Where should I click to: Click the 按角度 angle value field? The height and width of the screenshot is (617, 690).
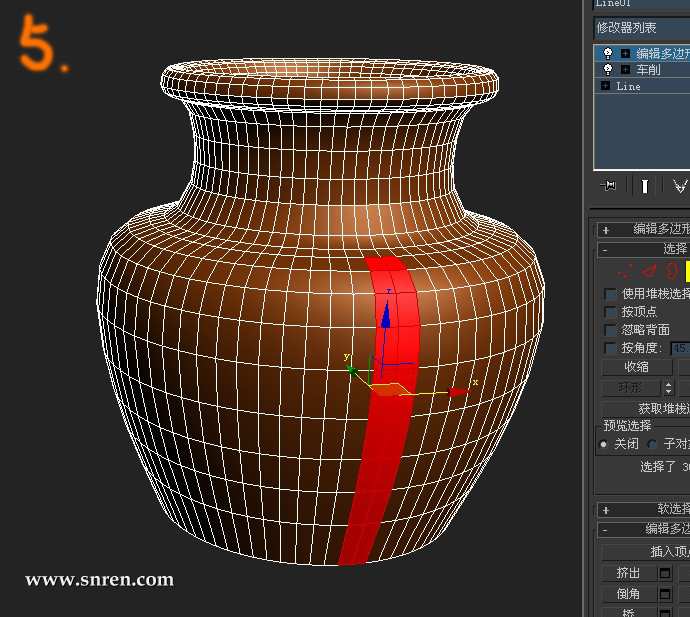coord(680,349)
